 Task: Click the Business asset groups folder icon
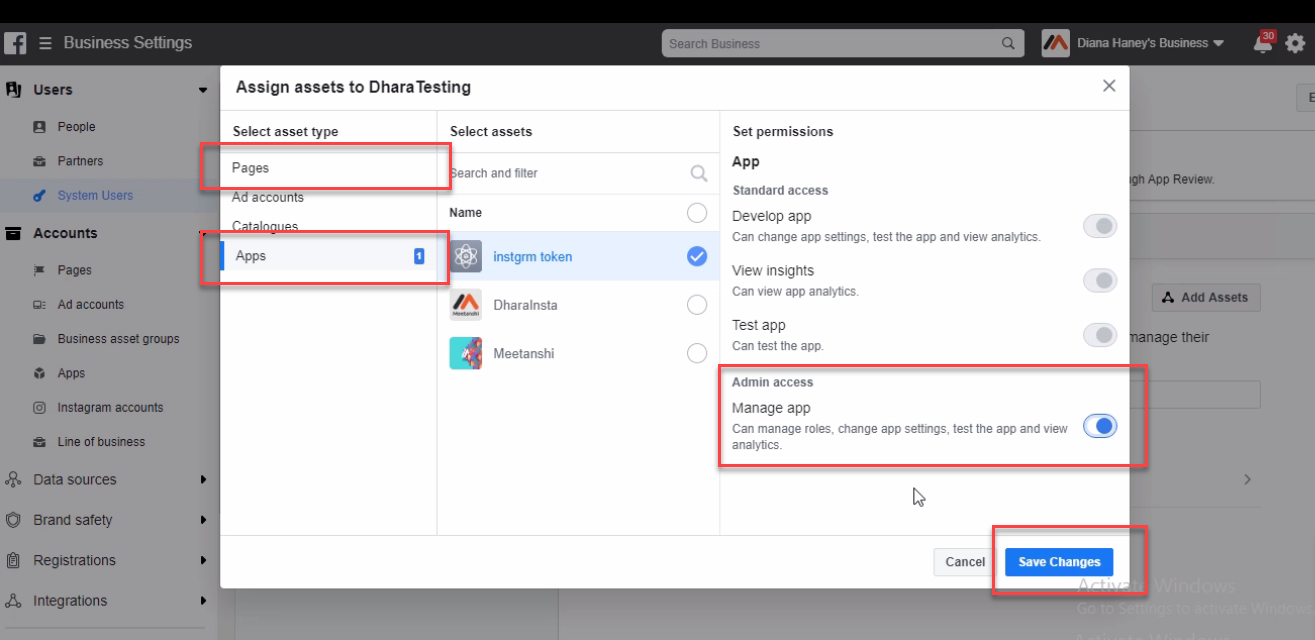point(40,339)
